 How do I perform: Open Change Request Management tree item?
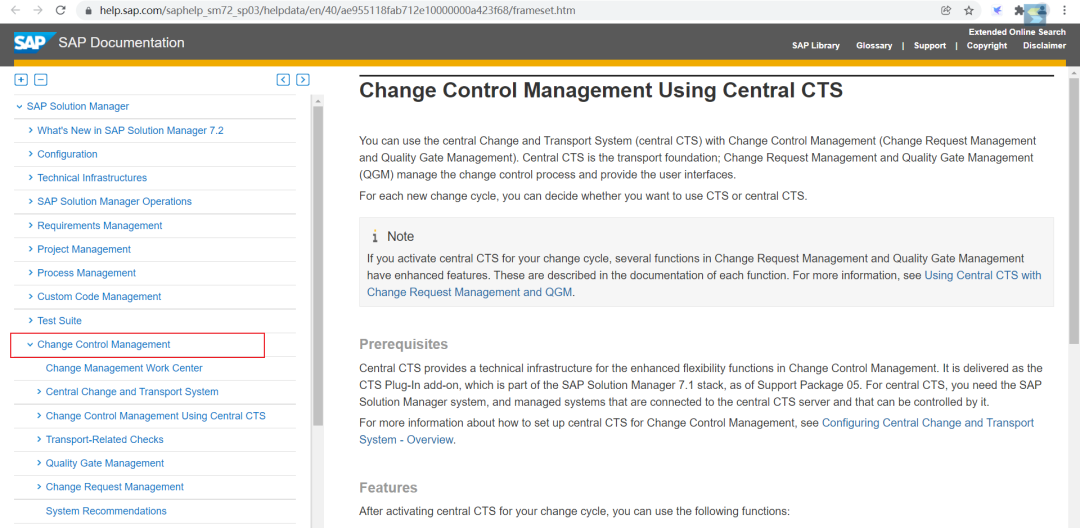tap(115, 487)
